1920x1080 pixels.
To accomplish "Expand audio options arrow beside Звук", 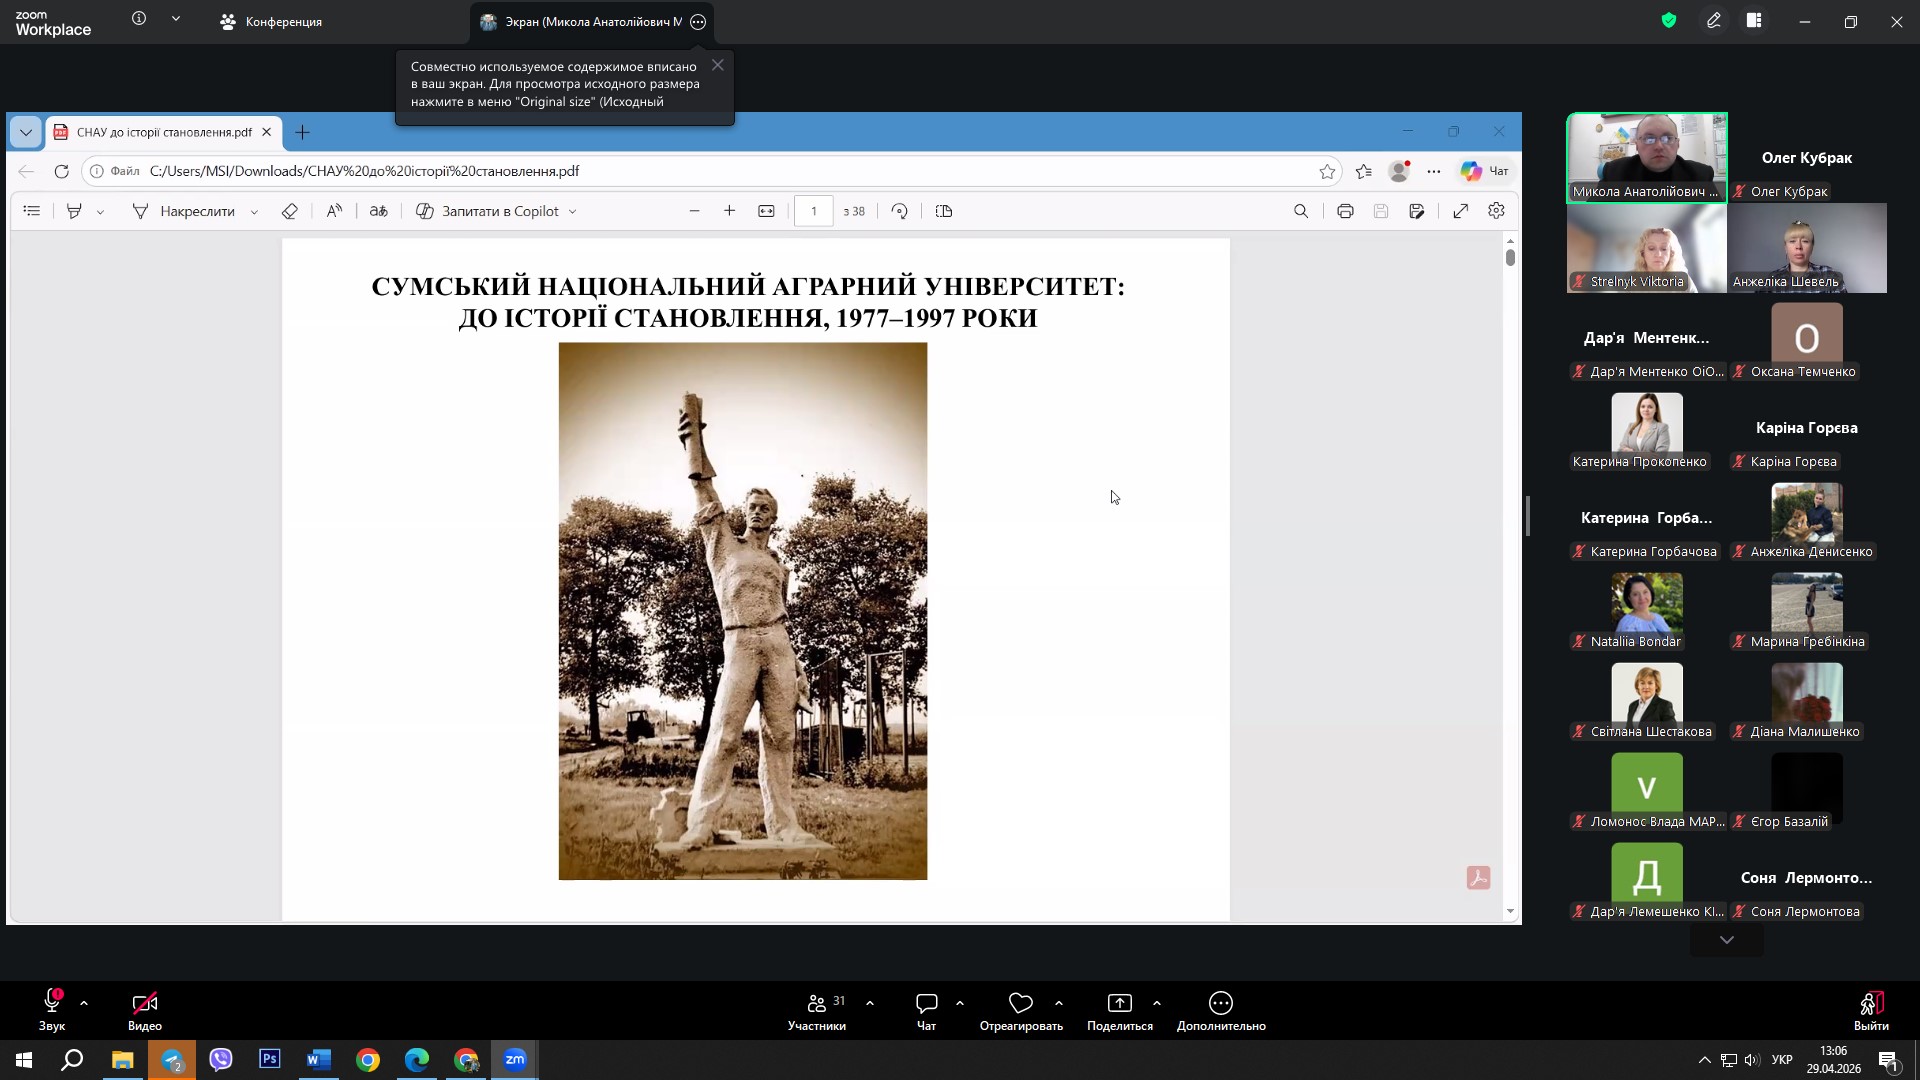I will pyautogui.click(x=84, y=1003).
